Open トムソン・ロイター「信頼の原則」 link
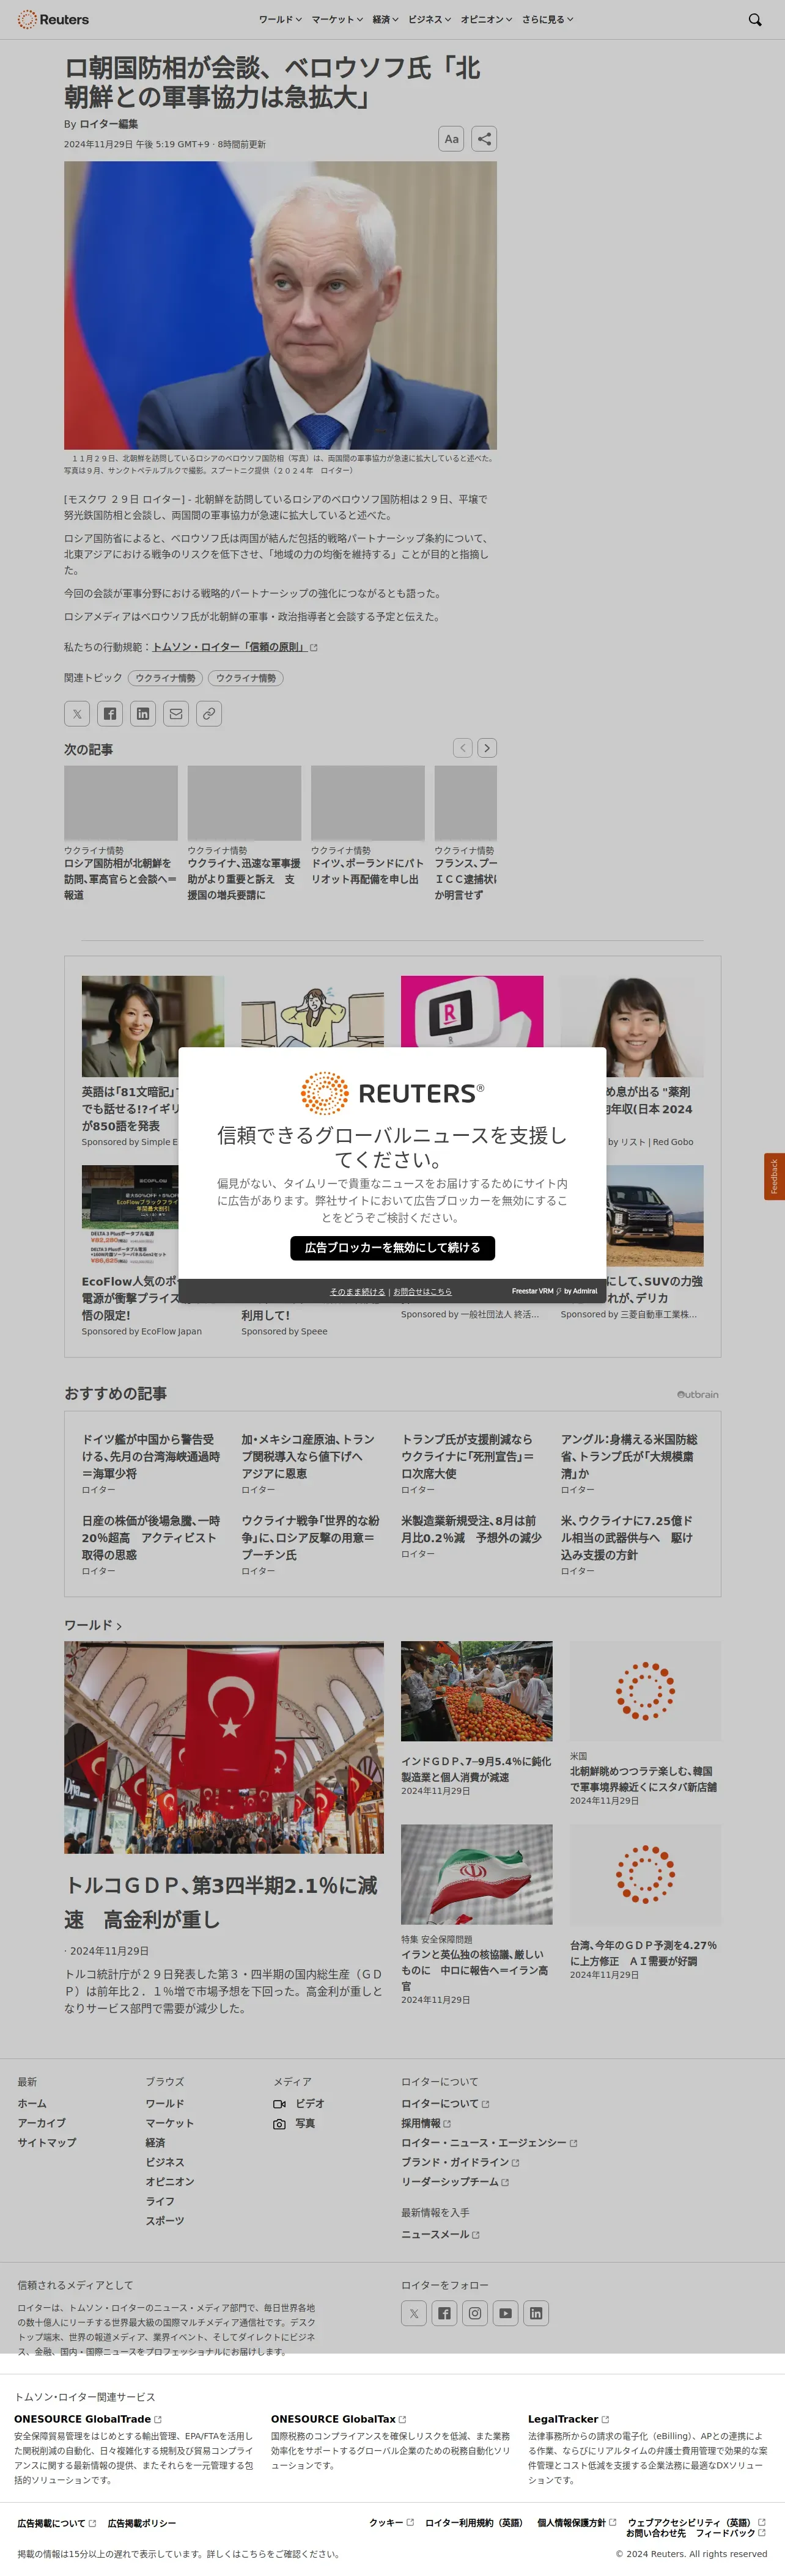785x2576 pixels. 235,647
